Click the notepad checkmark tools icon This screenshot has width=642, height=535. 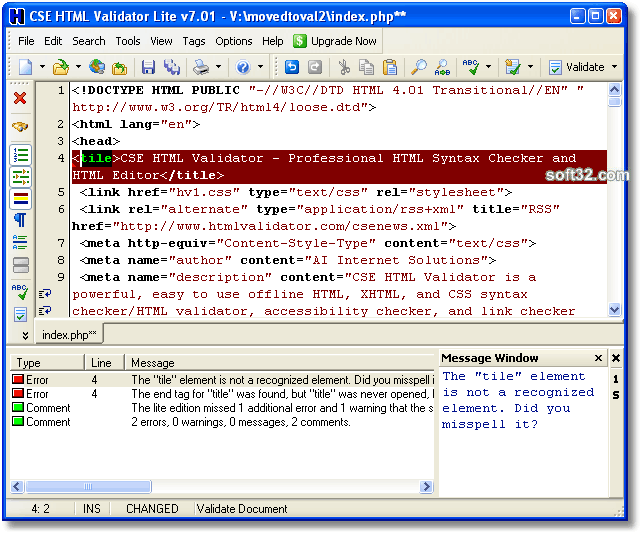pyautogui.click(x=513, y=67)
